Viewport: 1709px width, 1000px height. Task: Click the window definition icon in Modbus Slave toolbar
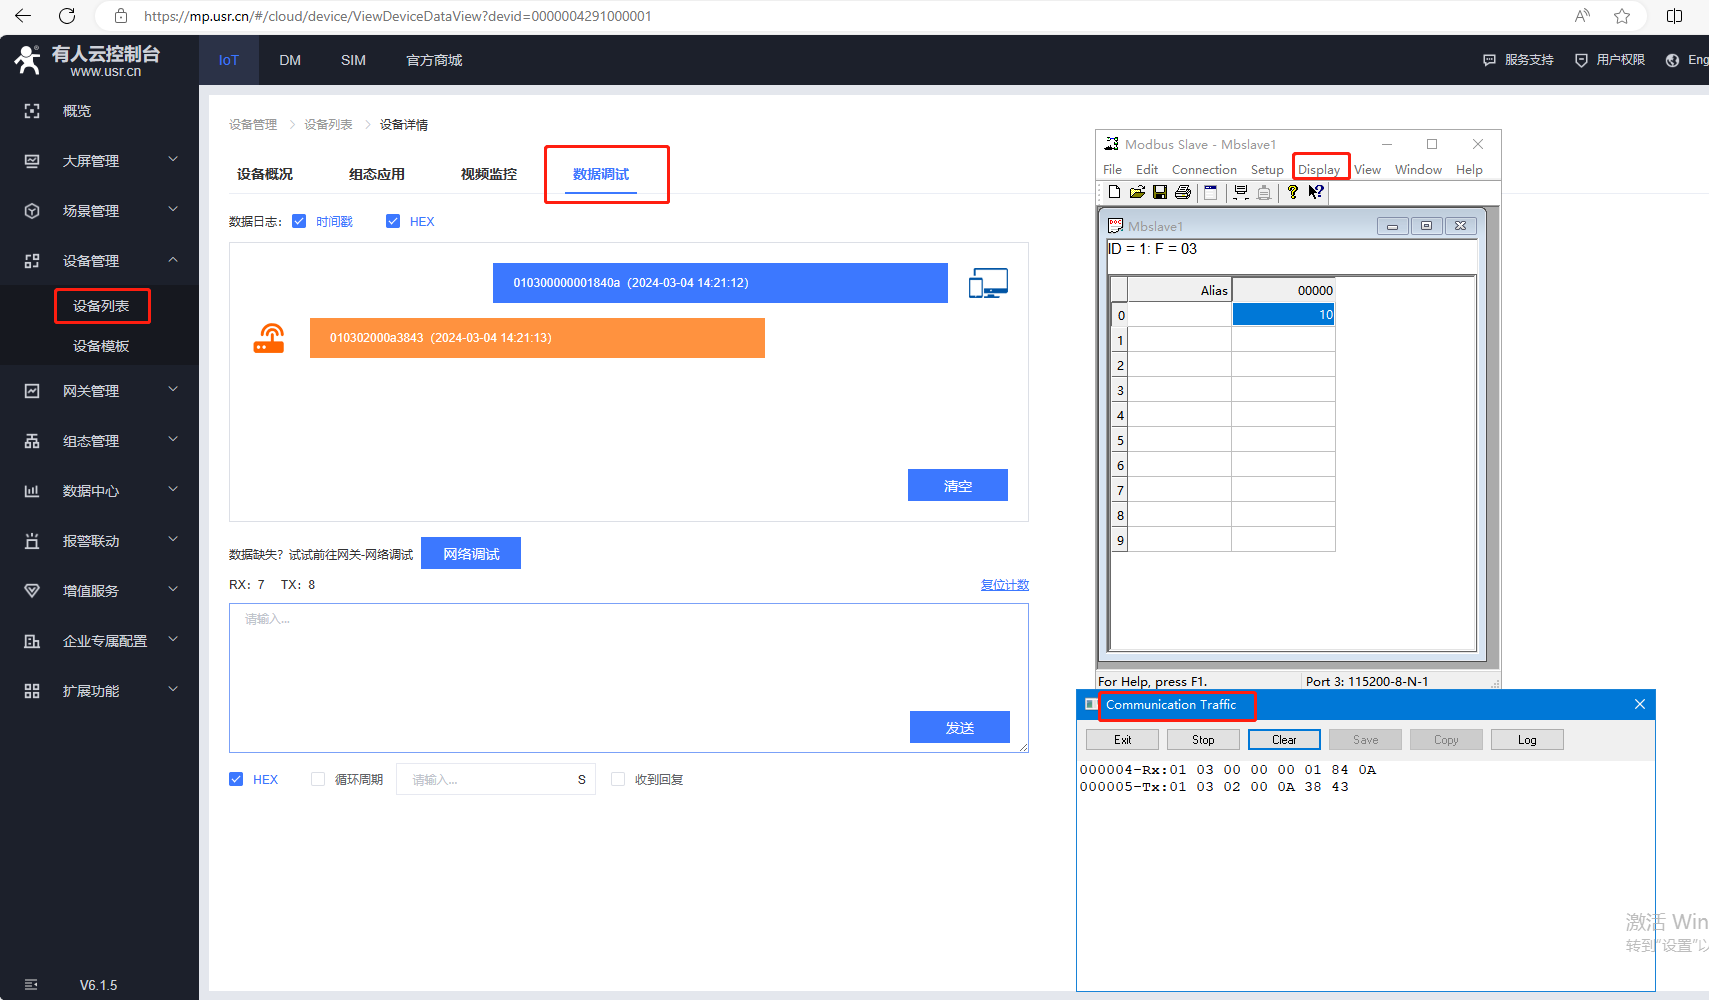pos(1210,192)
